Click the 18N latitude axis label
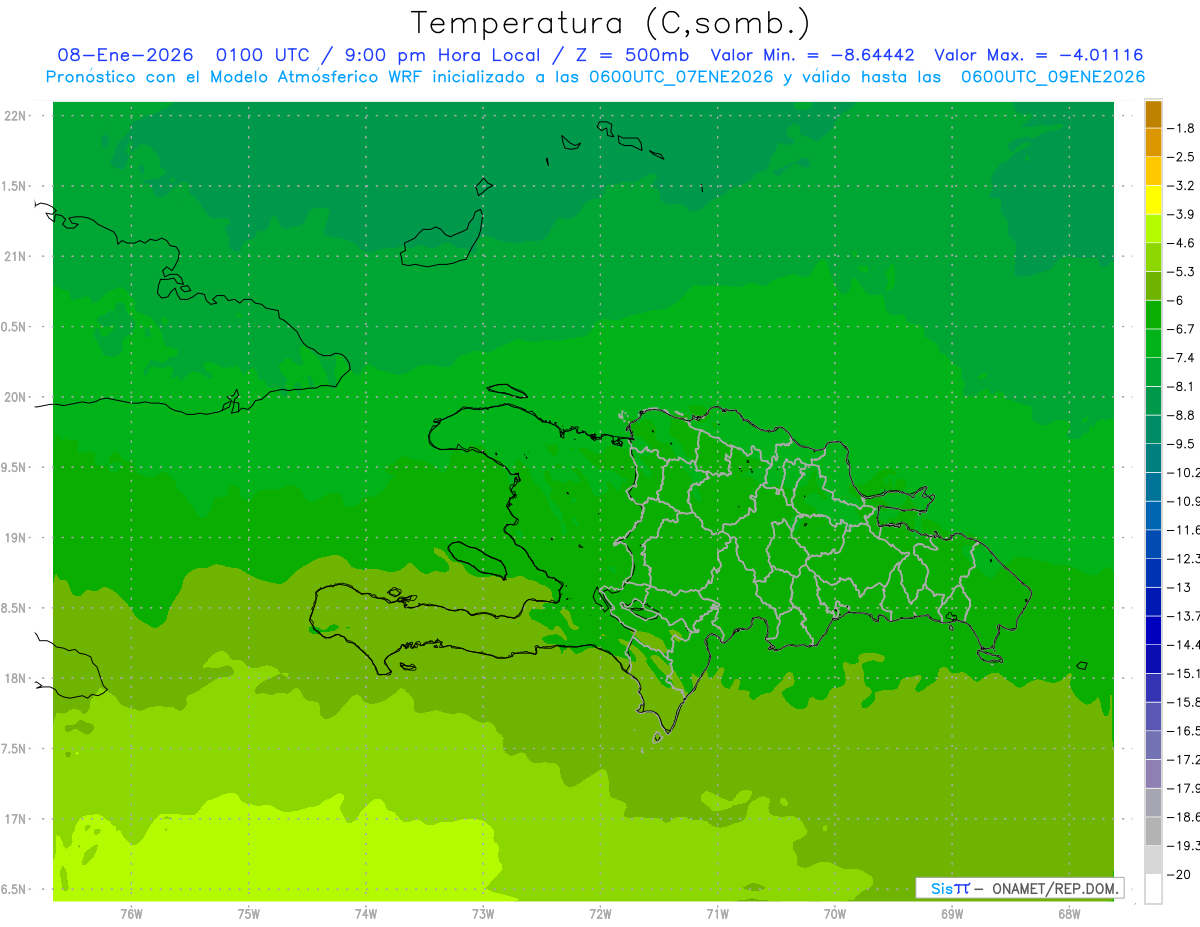Image resolution: width=1200 pixels, height=927 pixels. (x=15, y=679)
